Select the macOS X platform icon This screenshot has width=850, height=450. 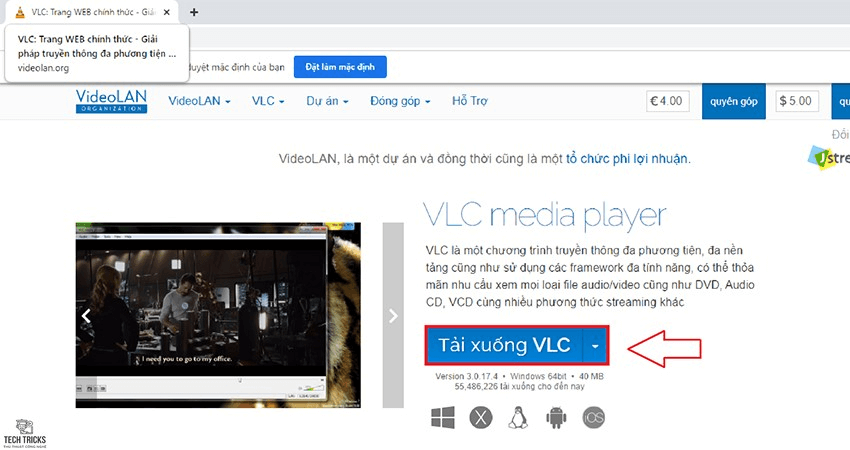tap(480, 418)
